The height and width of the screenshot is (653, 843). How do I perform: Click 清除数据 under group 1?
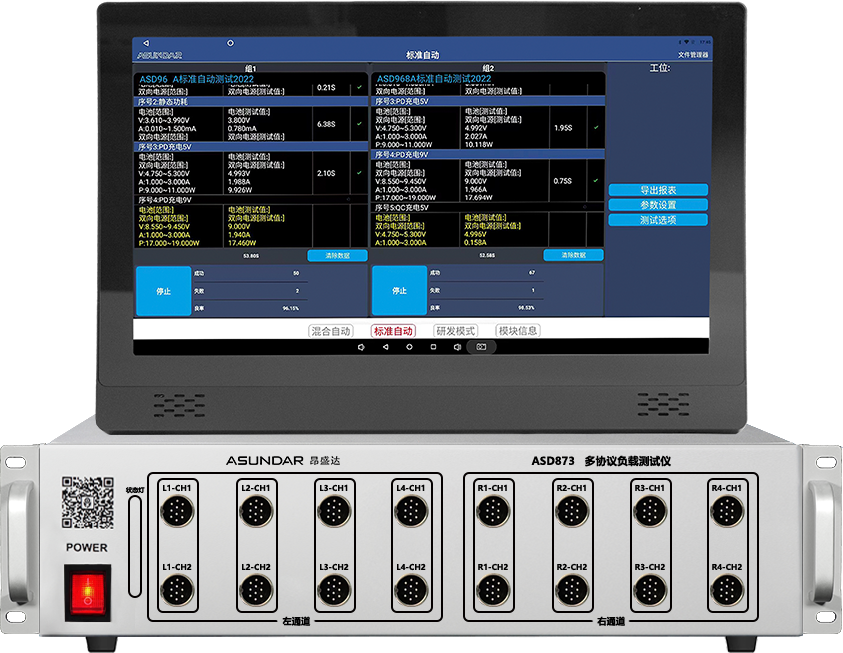click(338, 256)
